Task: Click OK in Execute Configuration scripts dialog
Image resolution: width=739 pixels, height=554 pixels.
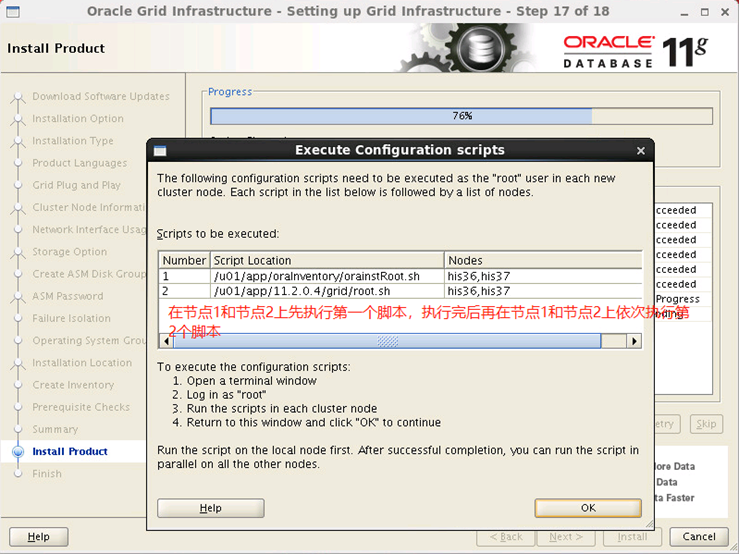Action: pos(588,508)
